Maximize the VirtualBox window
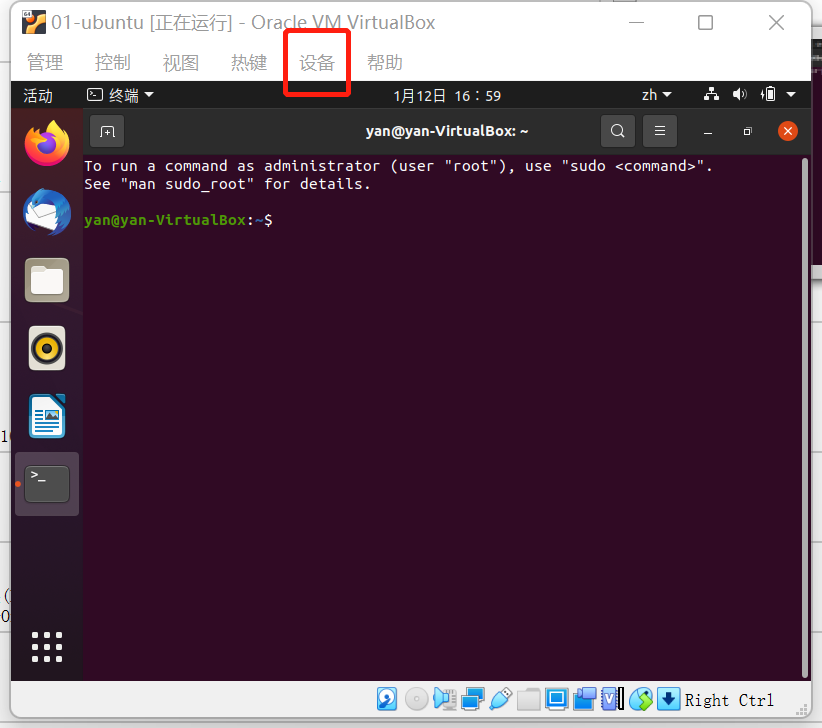Screen dimensions: 822x728 tap(706, 23)
